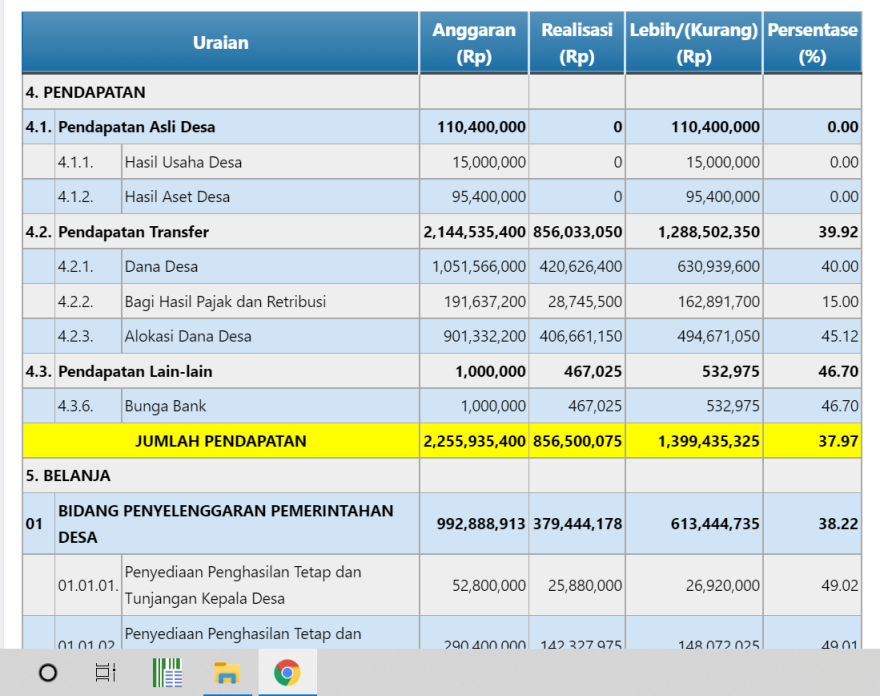The image size is (880, 696).
Task: Launch the green spreadsheet app in taskbar
Action: [167, 673]
